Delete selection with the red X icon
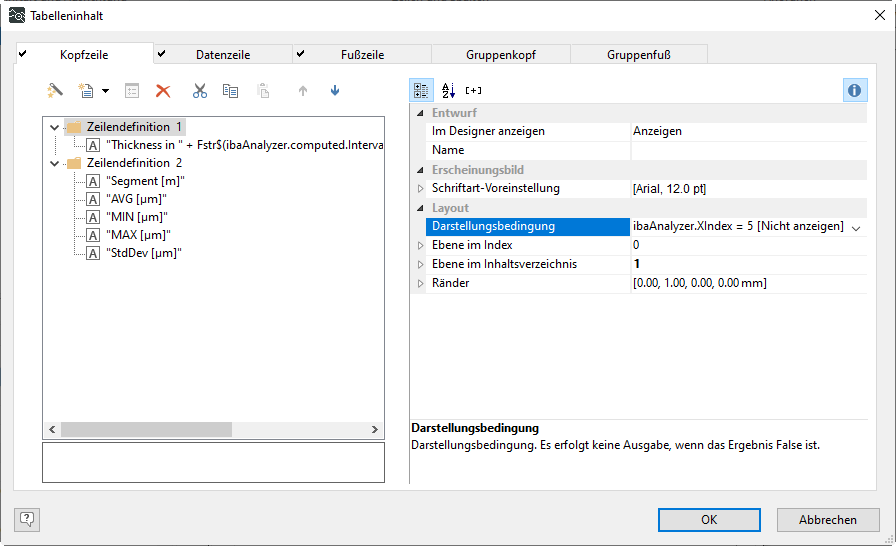896x546 pixels. pyautogui.click(x=163, y=91)
